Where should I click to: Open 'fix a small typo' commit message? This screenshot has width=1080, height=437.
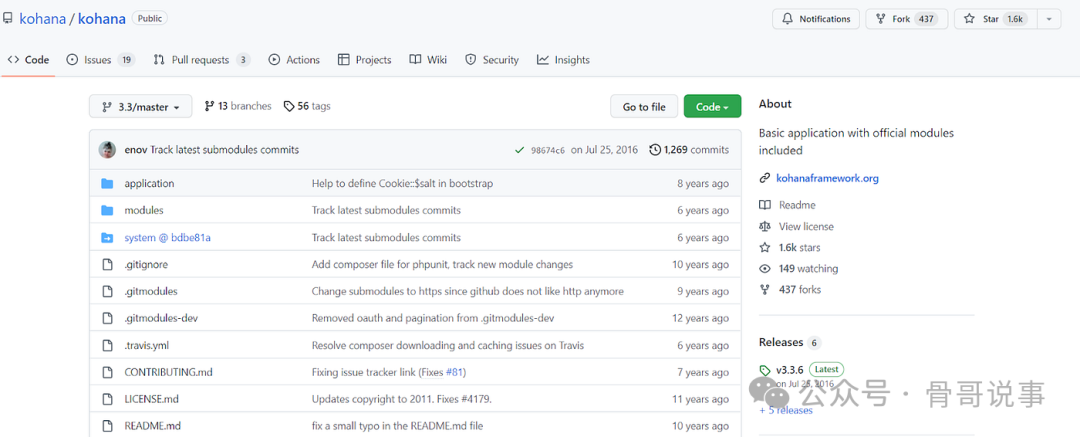[x=397, y=426]
